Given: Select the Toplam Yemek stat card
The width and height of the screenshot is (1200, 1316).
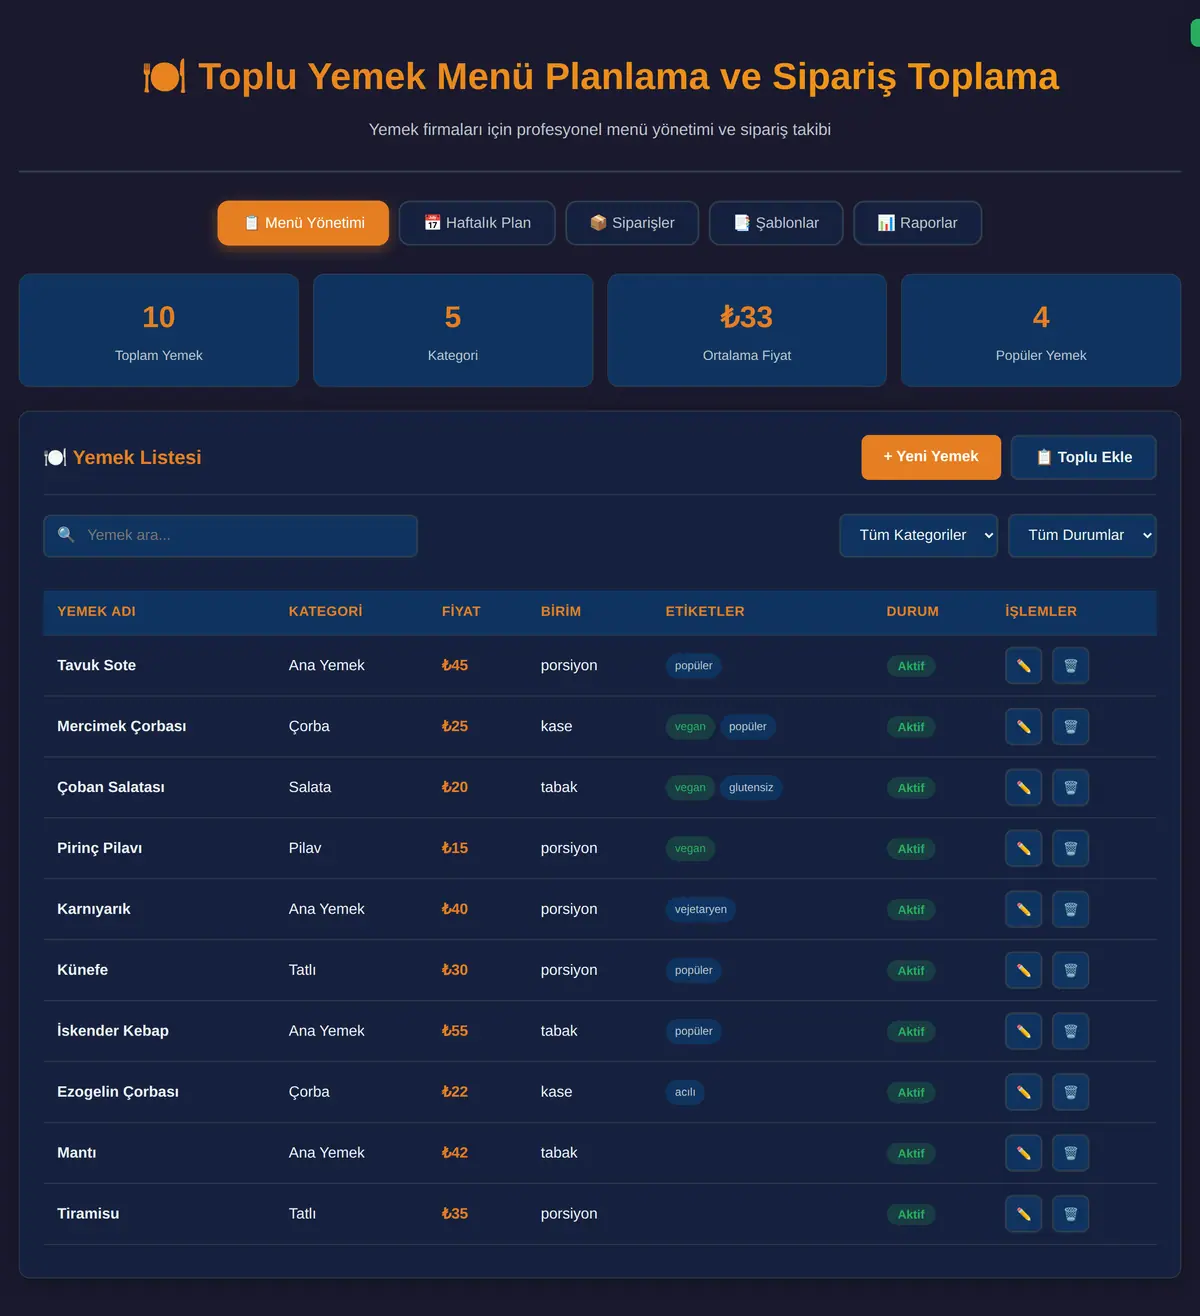Looking at the screenshot, I should tap(159, 331).
